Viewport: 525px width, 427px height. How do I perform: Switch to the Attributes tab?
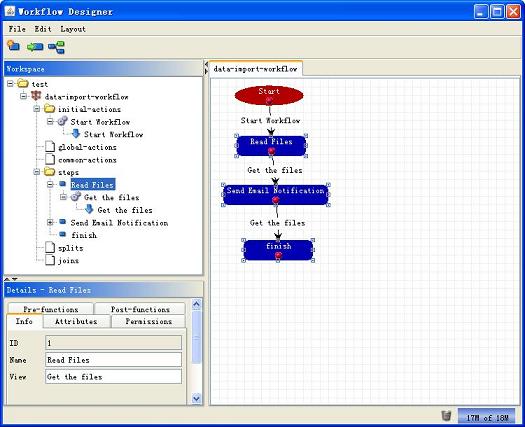click(x=76, y=322)
